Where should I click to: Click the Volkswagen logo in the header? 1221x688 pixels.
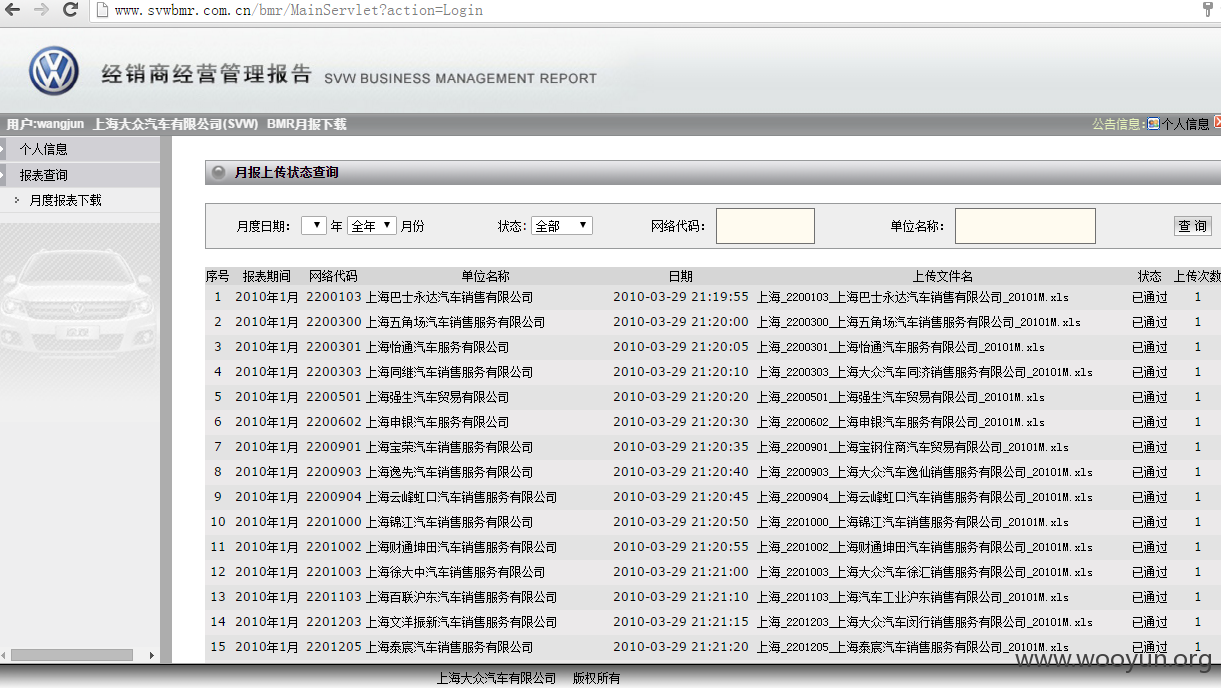(54, 71)
